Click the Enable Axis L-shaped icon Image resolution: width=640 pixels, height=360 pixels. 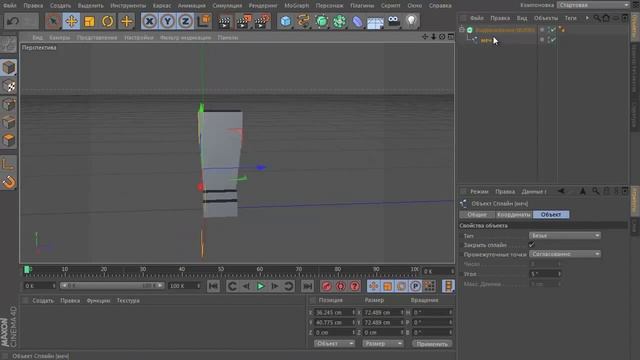click(9, 164)
